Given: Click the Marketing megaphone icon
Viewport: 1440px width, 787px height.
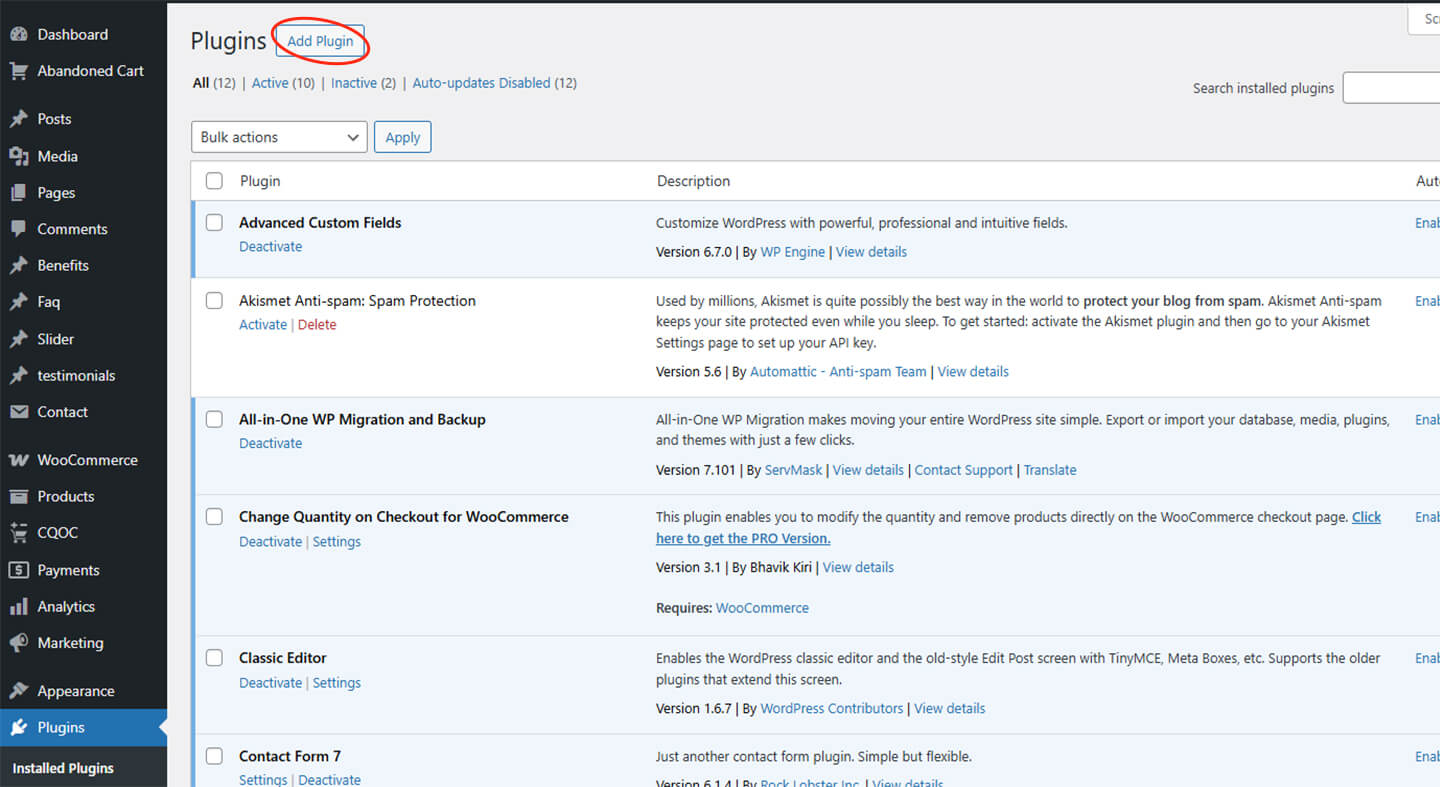Looking at the screenshot, I should click(18, 643).
